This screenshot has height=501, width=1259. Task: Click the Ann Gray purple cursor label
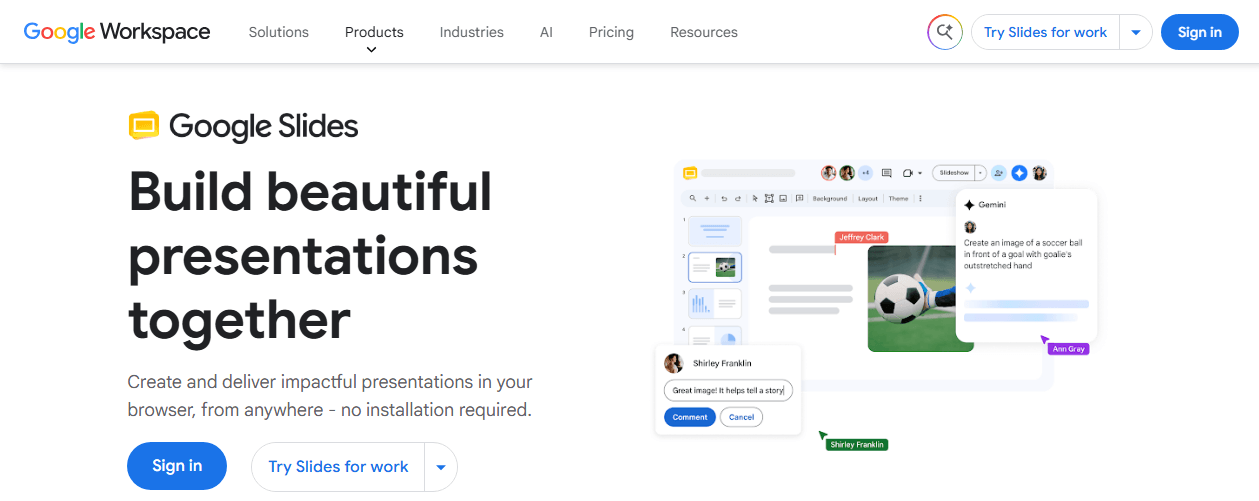1068,349
